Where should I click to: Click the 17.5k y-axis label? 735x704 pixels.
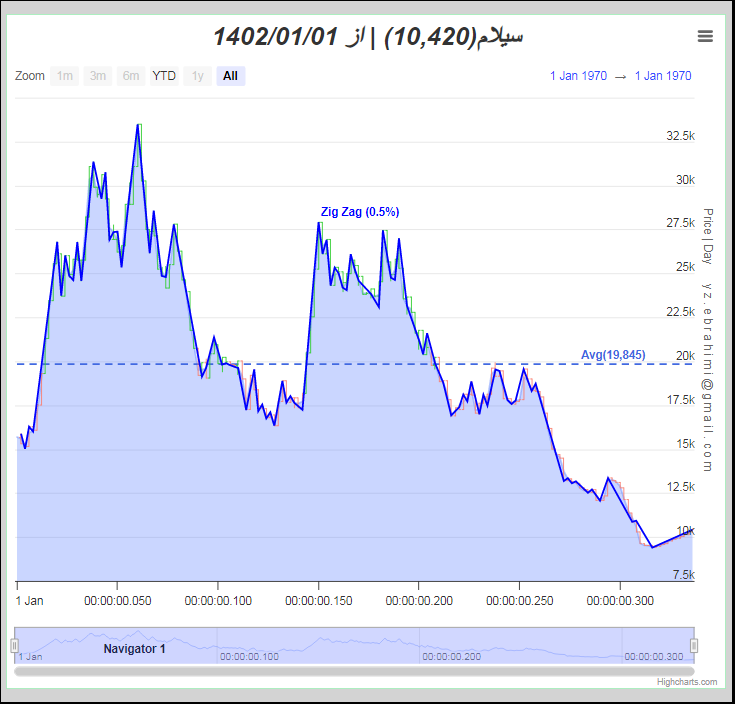(680, 400)
